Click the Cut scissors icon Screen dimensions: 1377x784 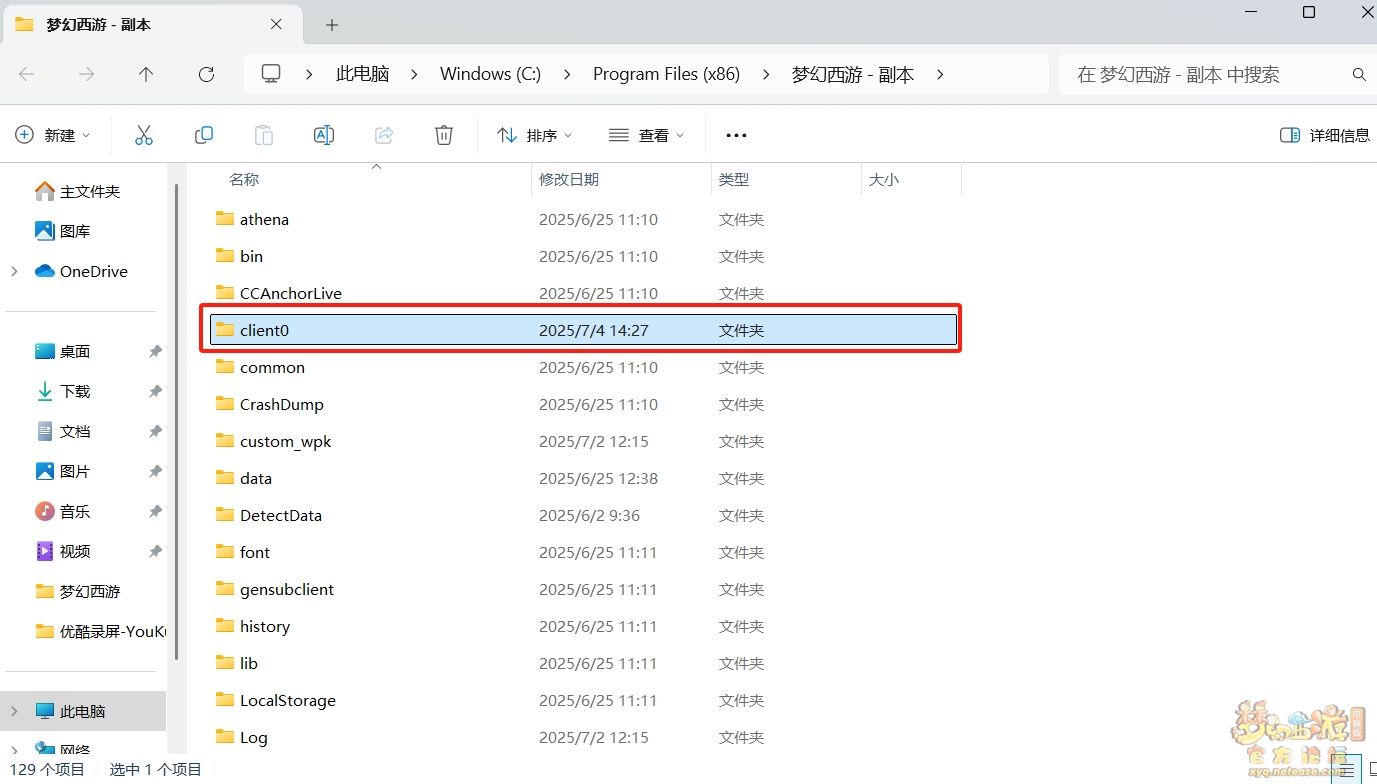144,135
